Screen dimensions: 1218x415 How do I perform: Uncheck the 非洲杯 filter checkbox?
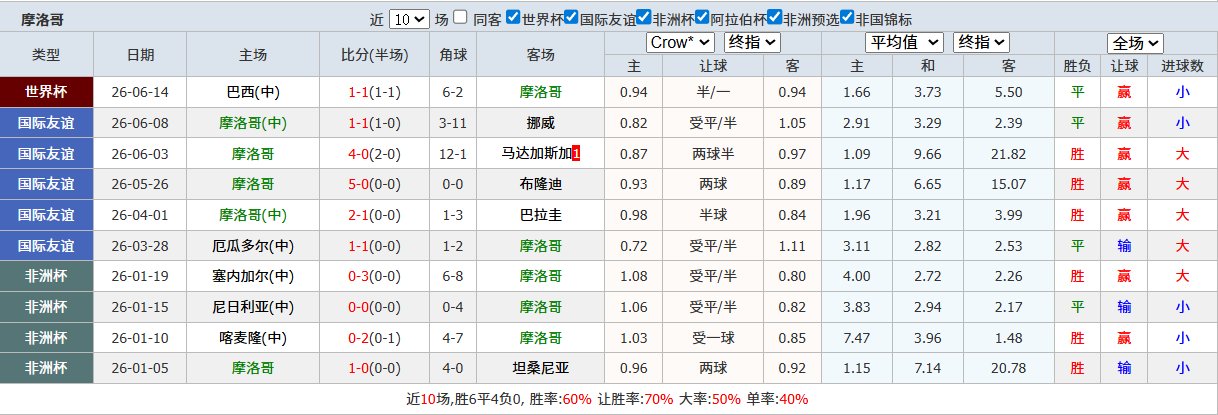(645, 17)
